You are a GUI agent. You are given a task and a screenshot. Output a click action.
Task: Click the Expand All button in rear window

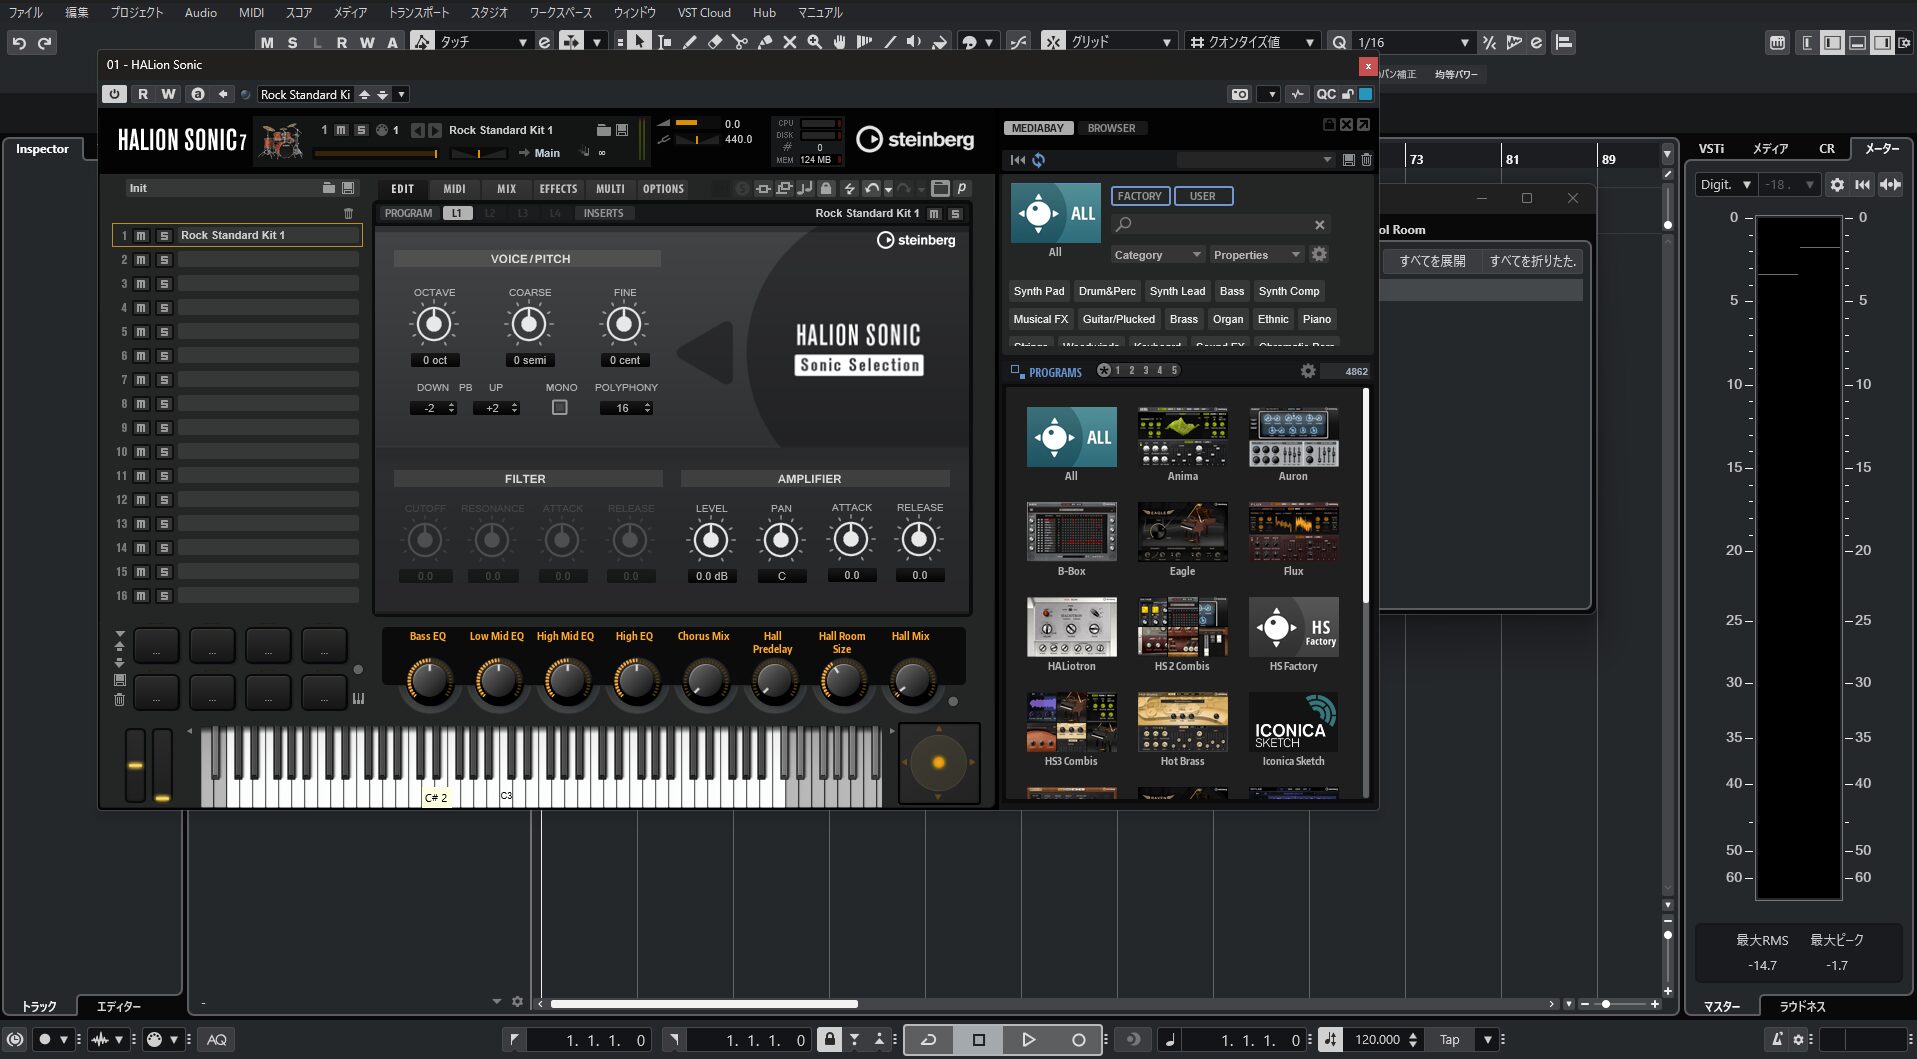click(x=1432, y=261)
